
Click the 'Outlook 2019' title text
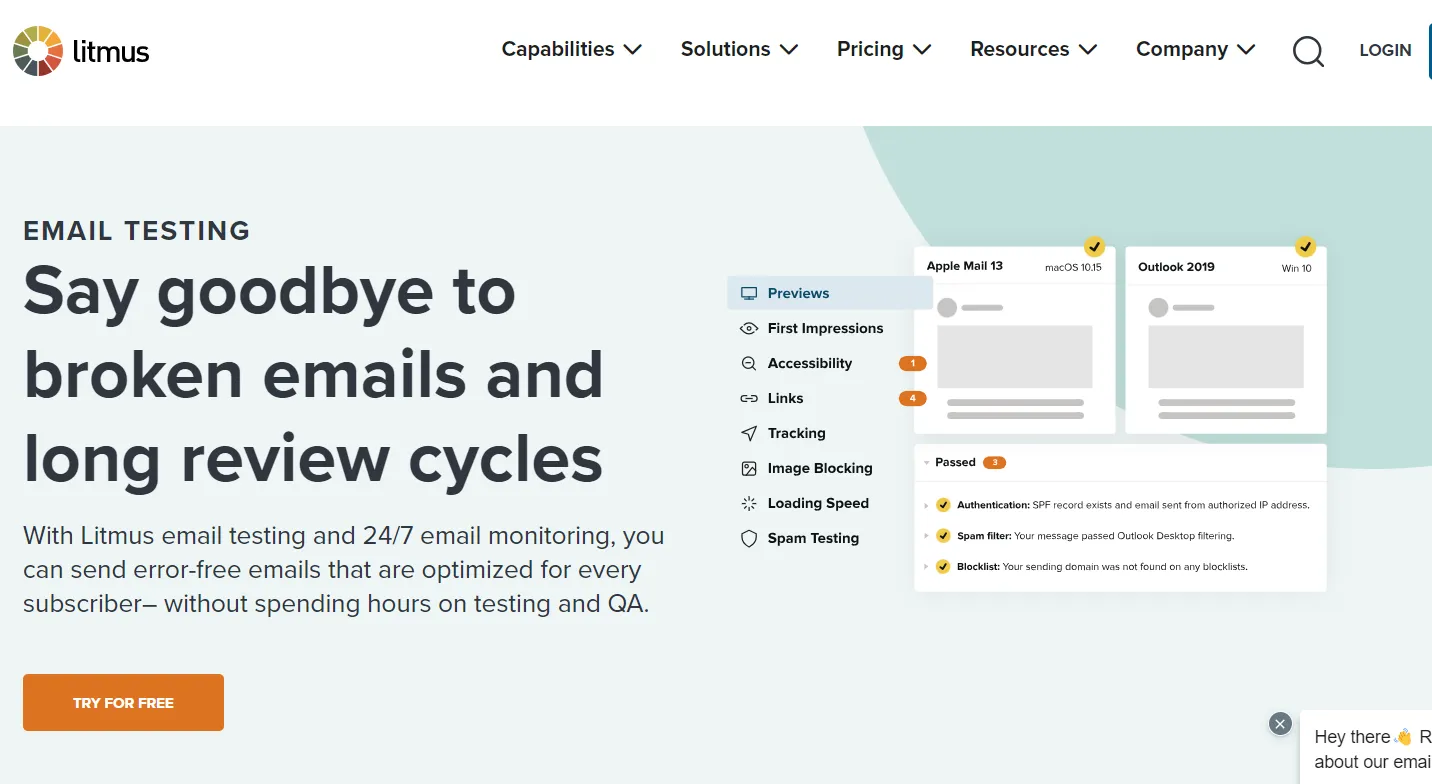1176,267
